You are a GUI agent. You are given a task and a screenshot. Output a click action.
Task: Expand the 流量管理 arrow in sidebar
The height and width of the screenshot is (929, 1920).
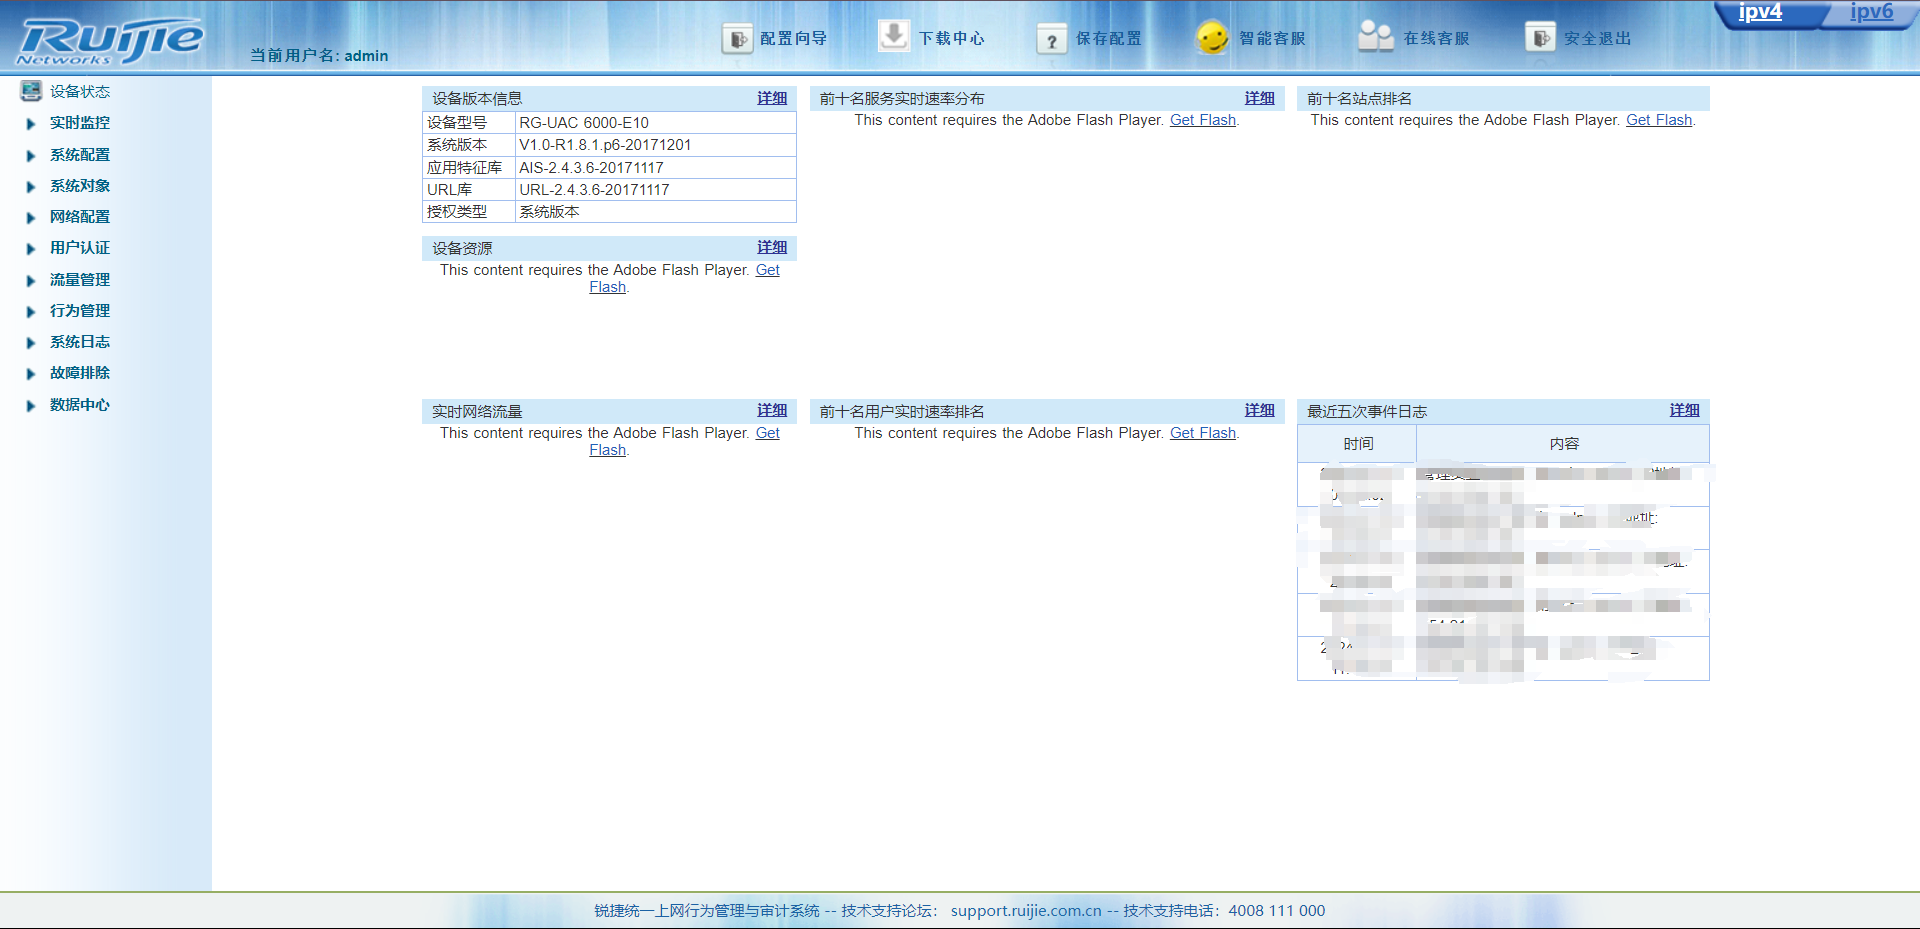[31, 281]
